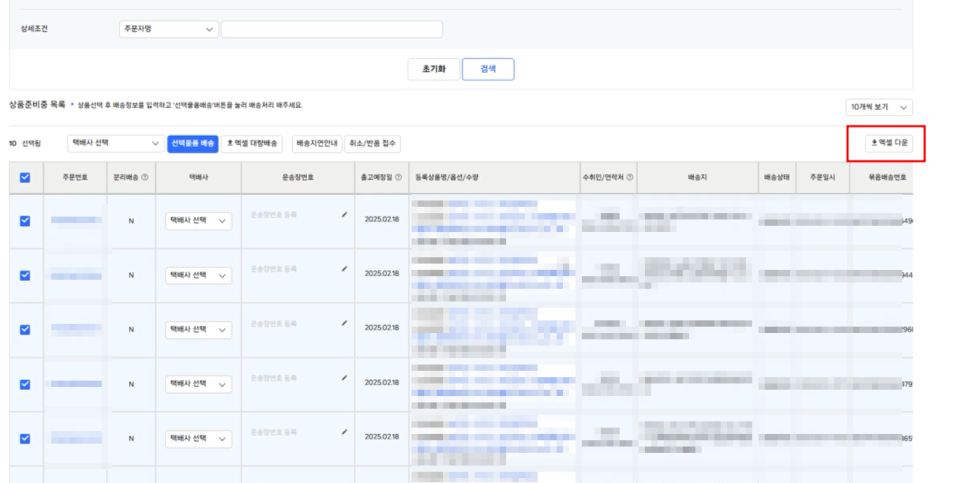Screen dimensions: 966x483
Task: Open 택배사 선택 dropdown in fourth row
Action: (x=198, y=384)
